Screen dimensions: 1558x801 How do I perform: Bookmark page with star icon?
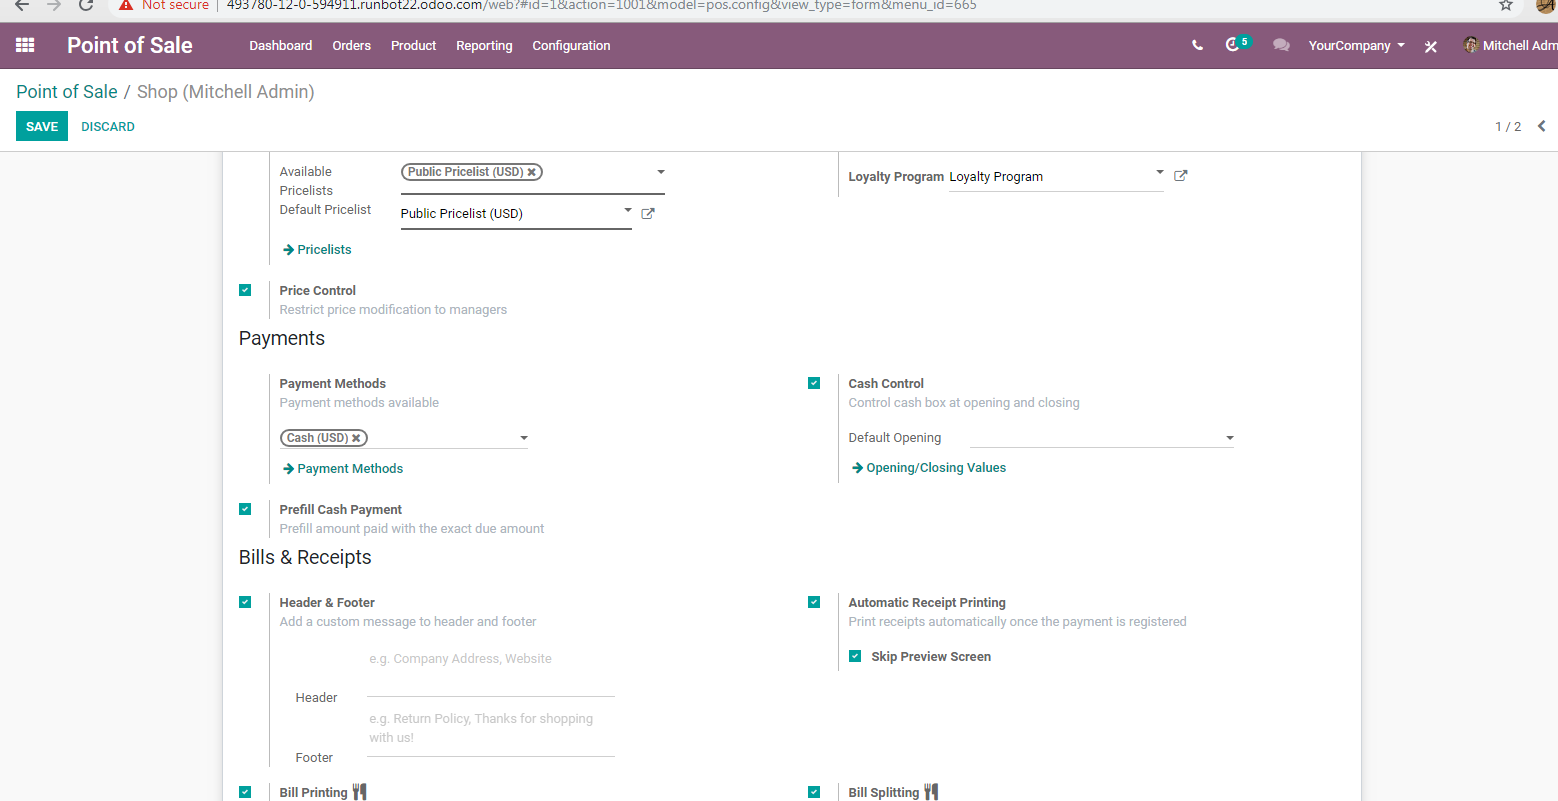[x=1506, y=5]
